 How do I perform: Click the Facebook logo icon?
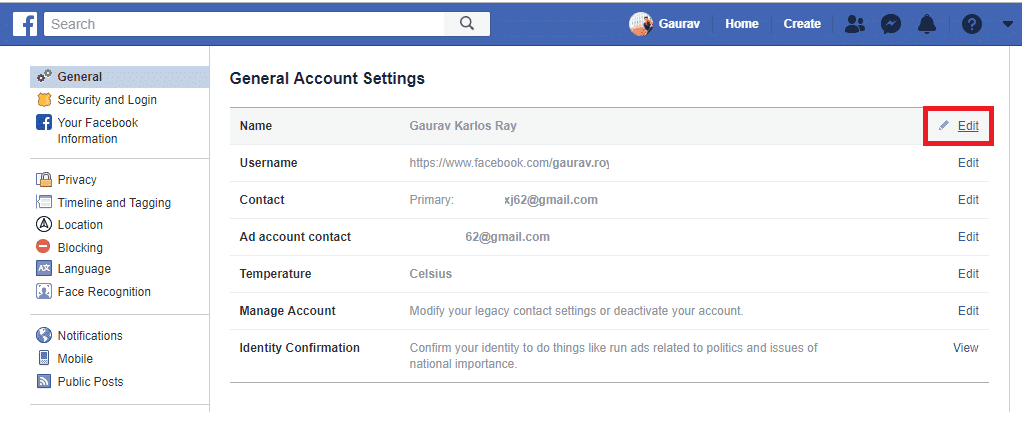click(x=25, y=24)
